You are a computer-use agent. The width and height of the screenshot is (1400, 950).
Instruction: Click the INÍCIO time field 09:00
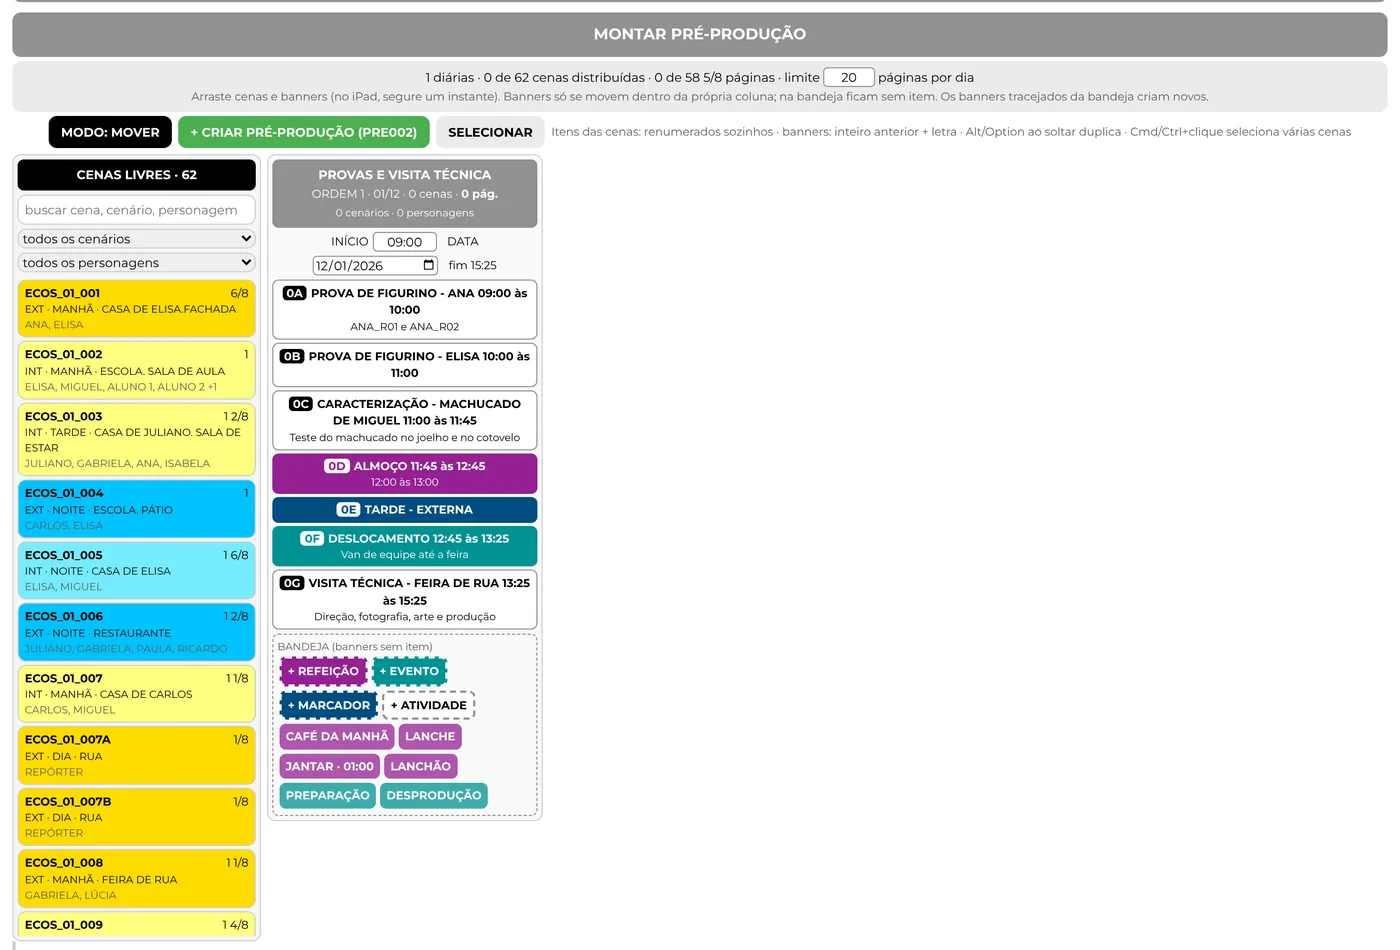click(405, 242)
